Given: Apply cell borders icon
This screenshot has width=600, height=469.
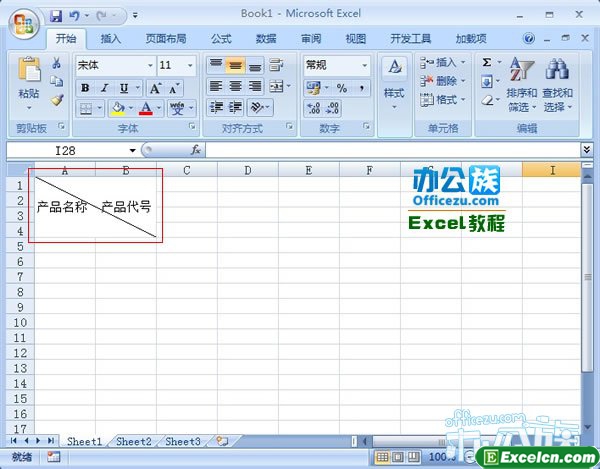Looking at the screenshot, I should (85, 109).
